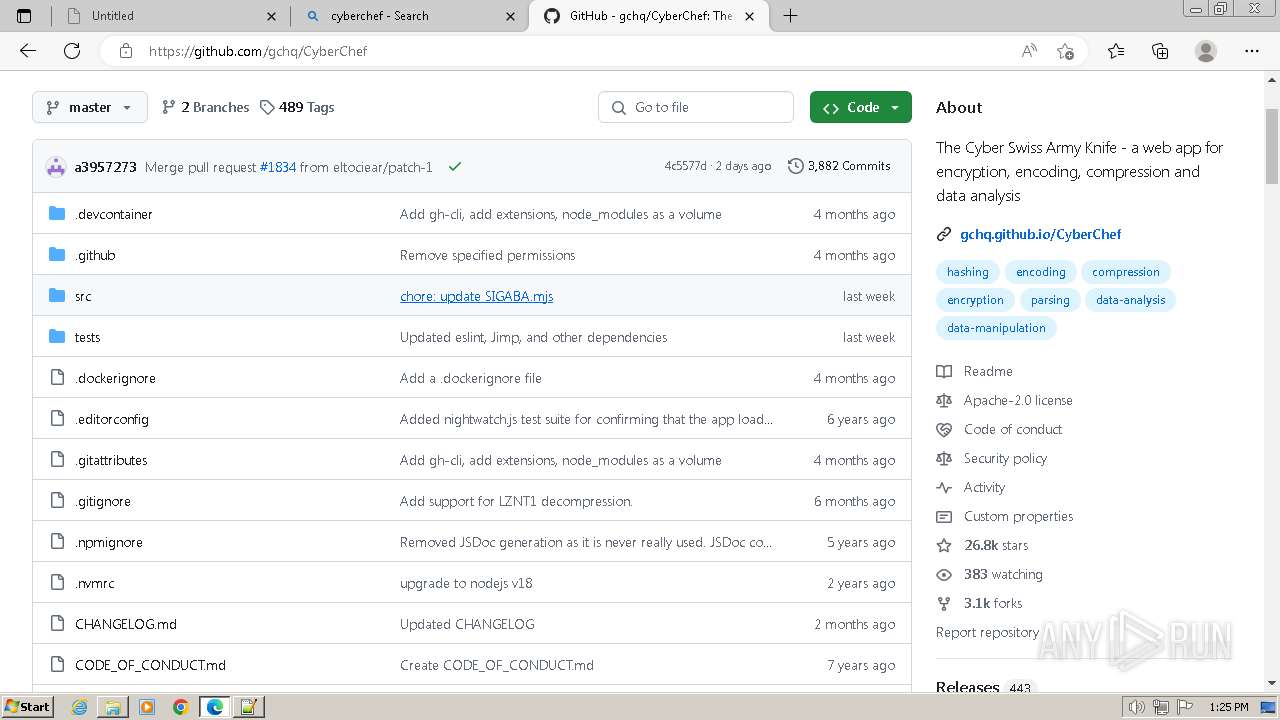Click the data-manipulation topic tag
The image size is (1280, 720).
pyautogui.click(x=996, y=328)
